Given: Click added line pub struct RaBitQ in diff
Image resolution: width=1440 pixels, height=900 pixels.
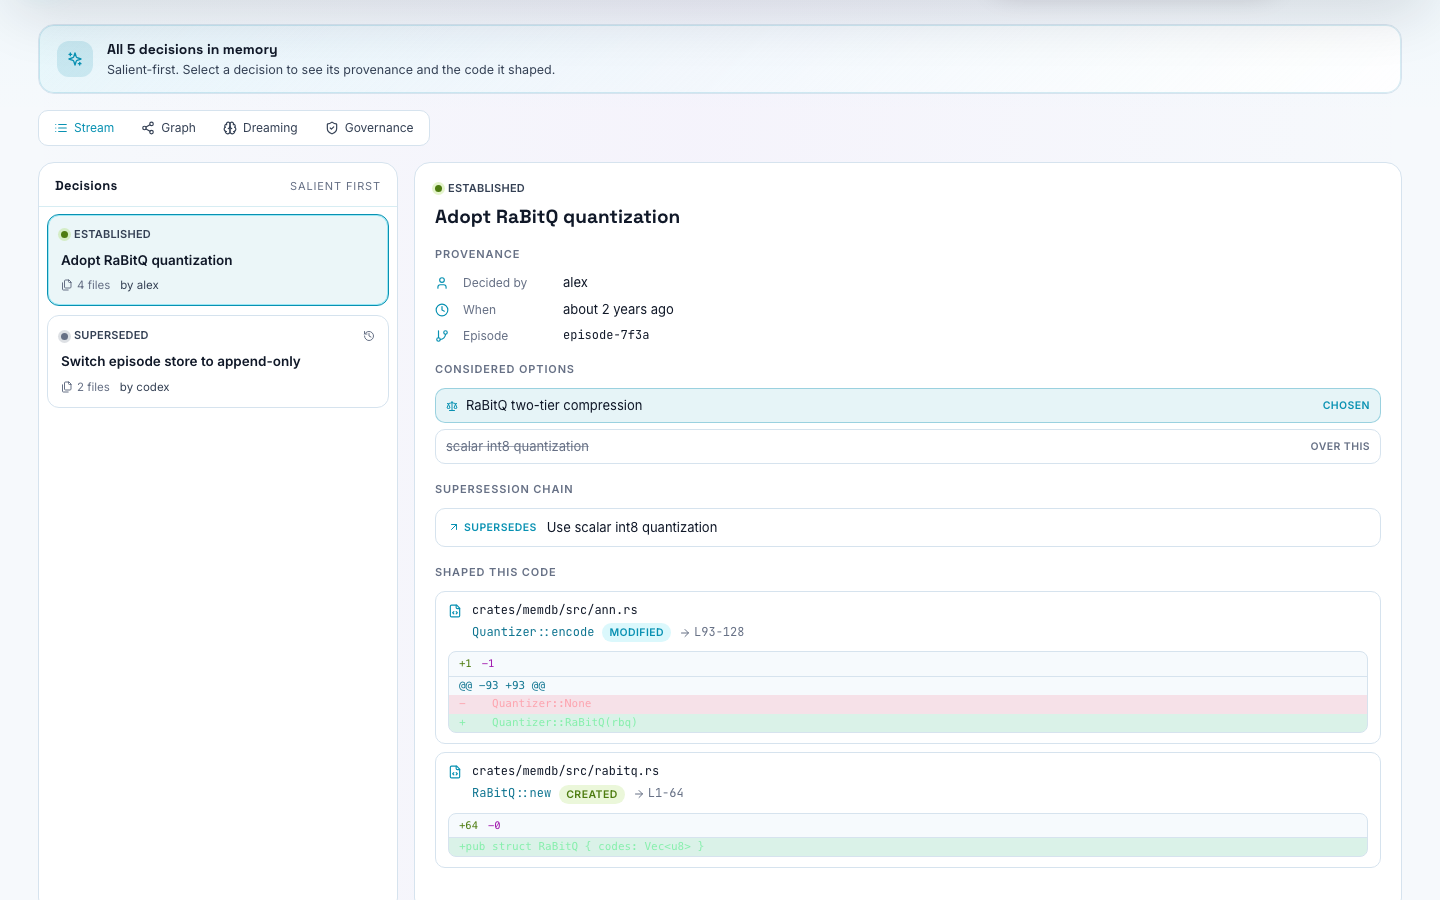Looking at the screenshot, I should point(908,847).
